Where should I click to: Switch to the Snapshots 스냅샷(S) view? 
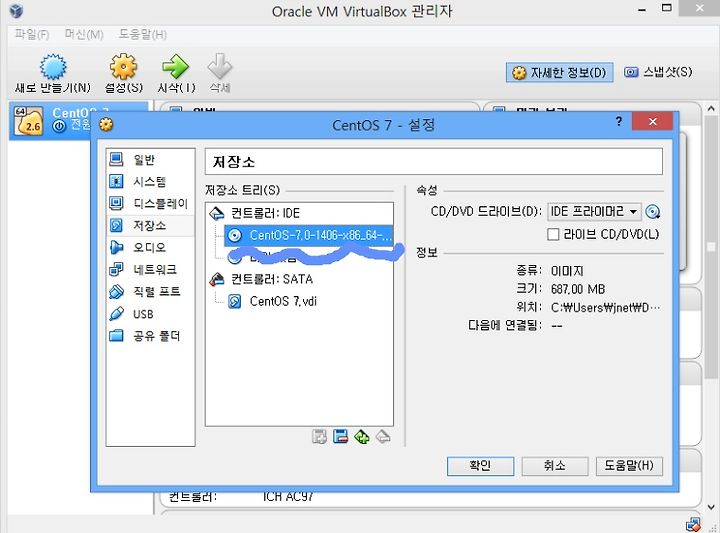658,72
